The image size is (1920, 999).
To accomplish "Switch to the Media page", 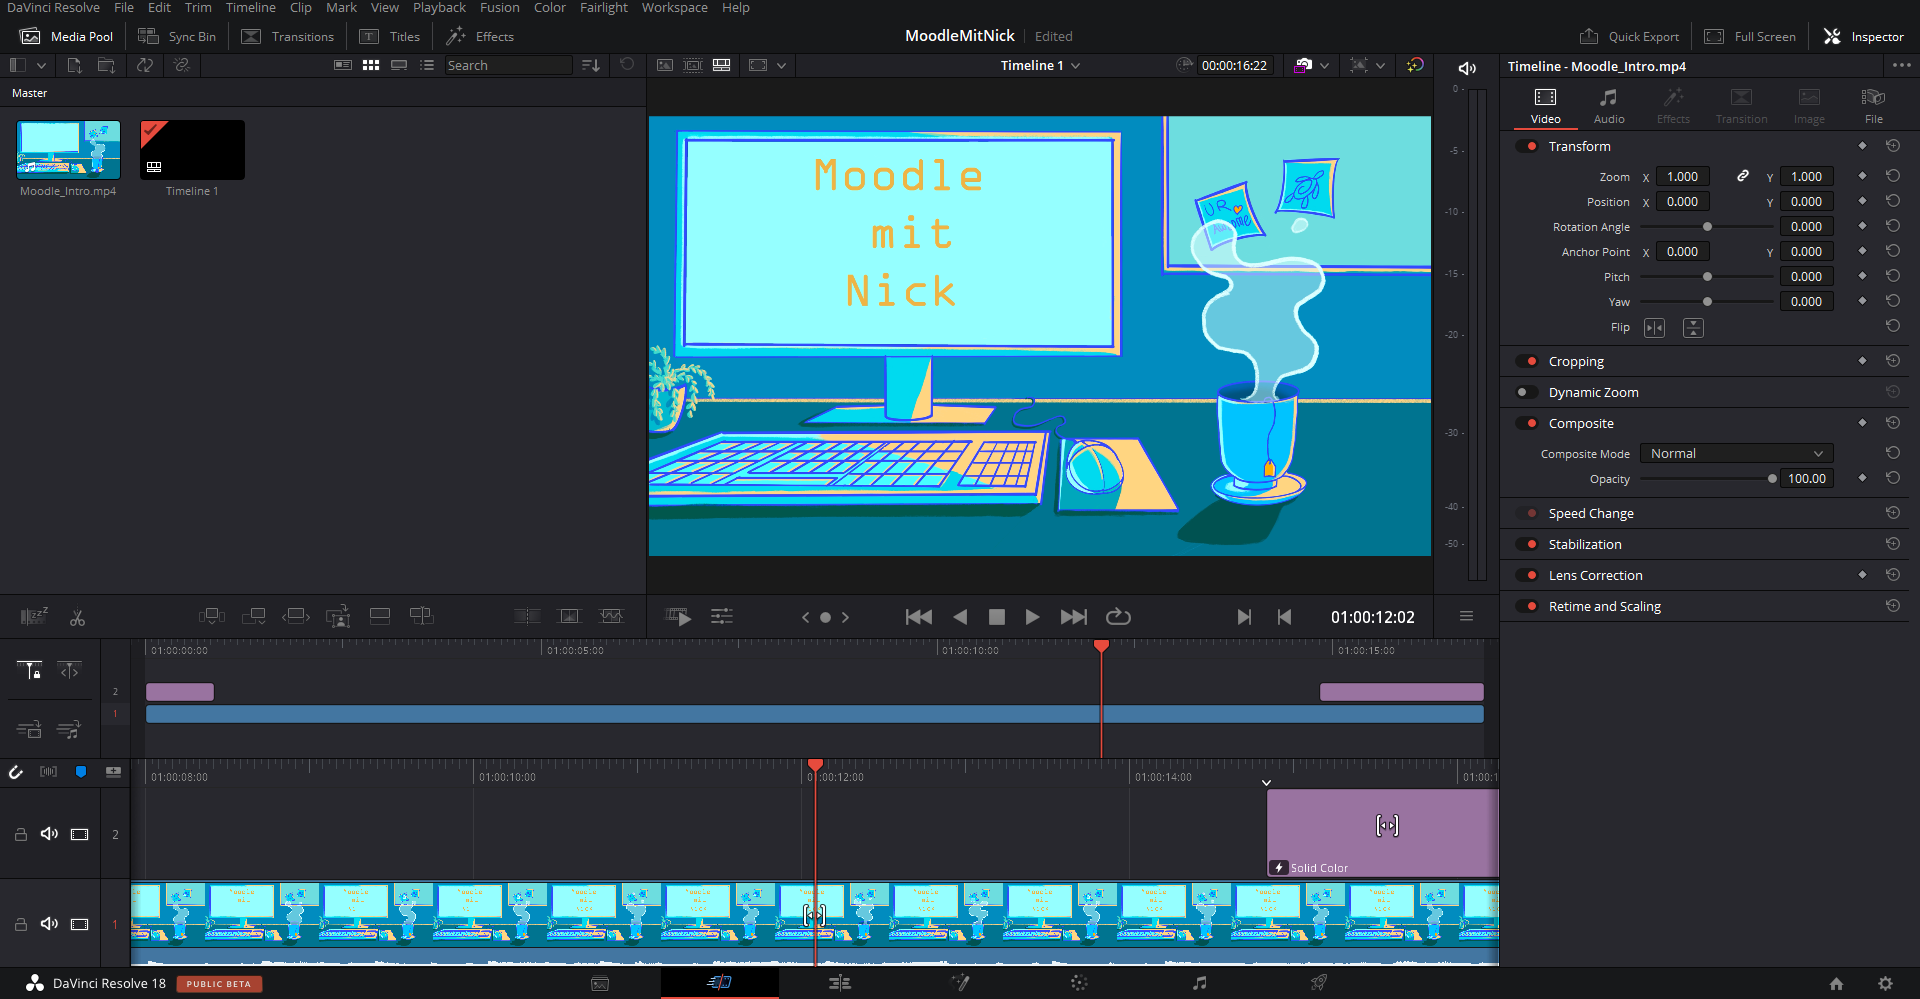I will pyautogui.click(x=599, y=983).
